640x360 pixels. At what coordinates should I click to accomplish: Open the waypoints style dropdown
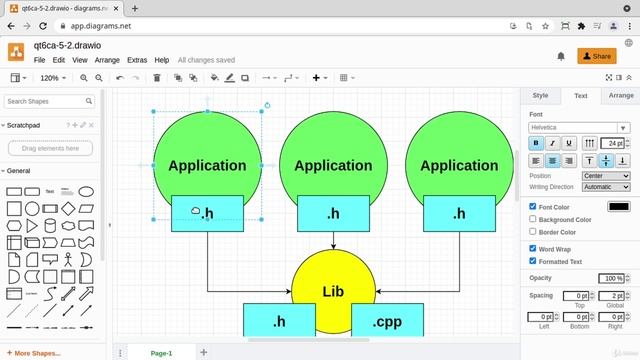pos(291,78)
